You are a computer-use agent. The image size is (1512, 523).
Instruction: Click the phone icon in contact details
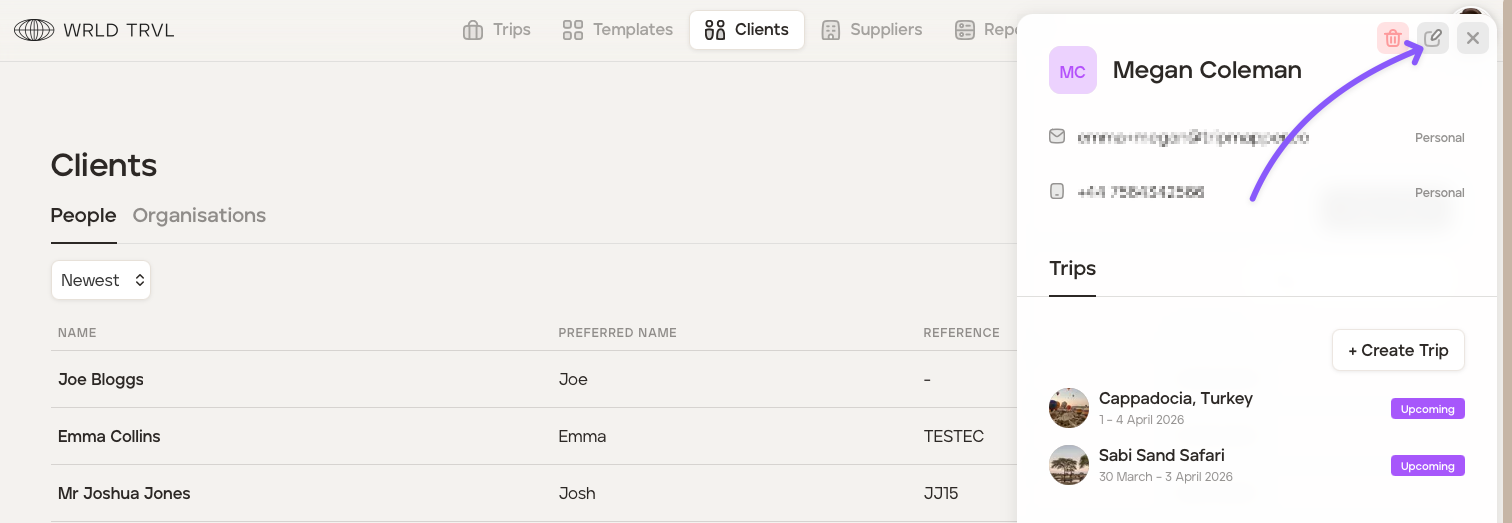coord(1057,191)
